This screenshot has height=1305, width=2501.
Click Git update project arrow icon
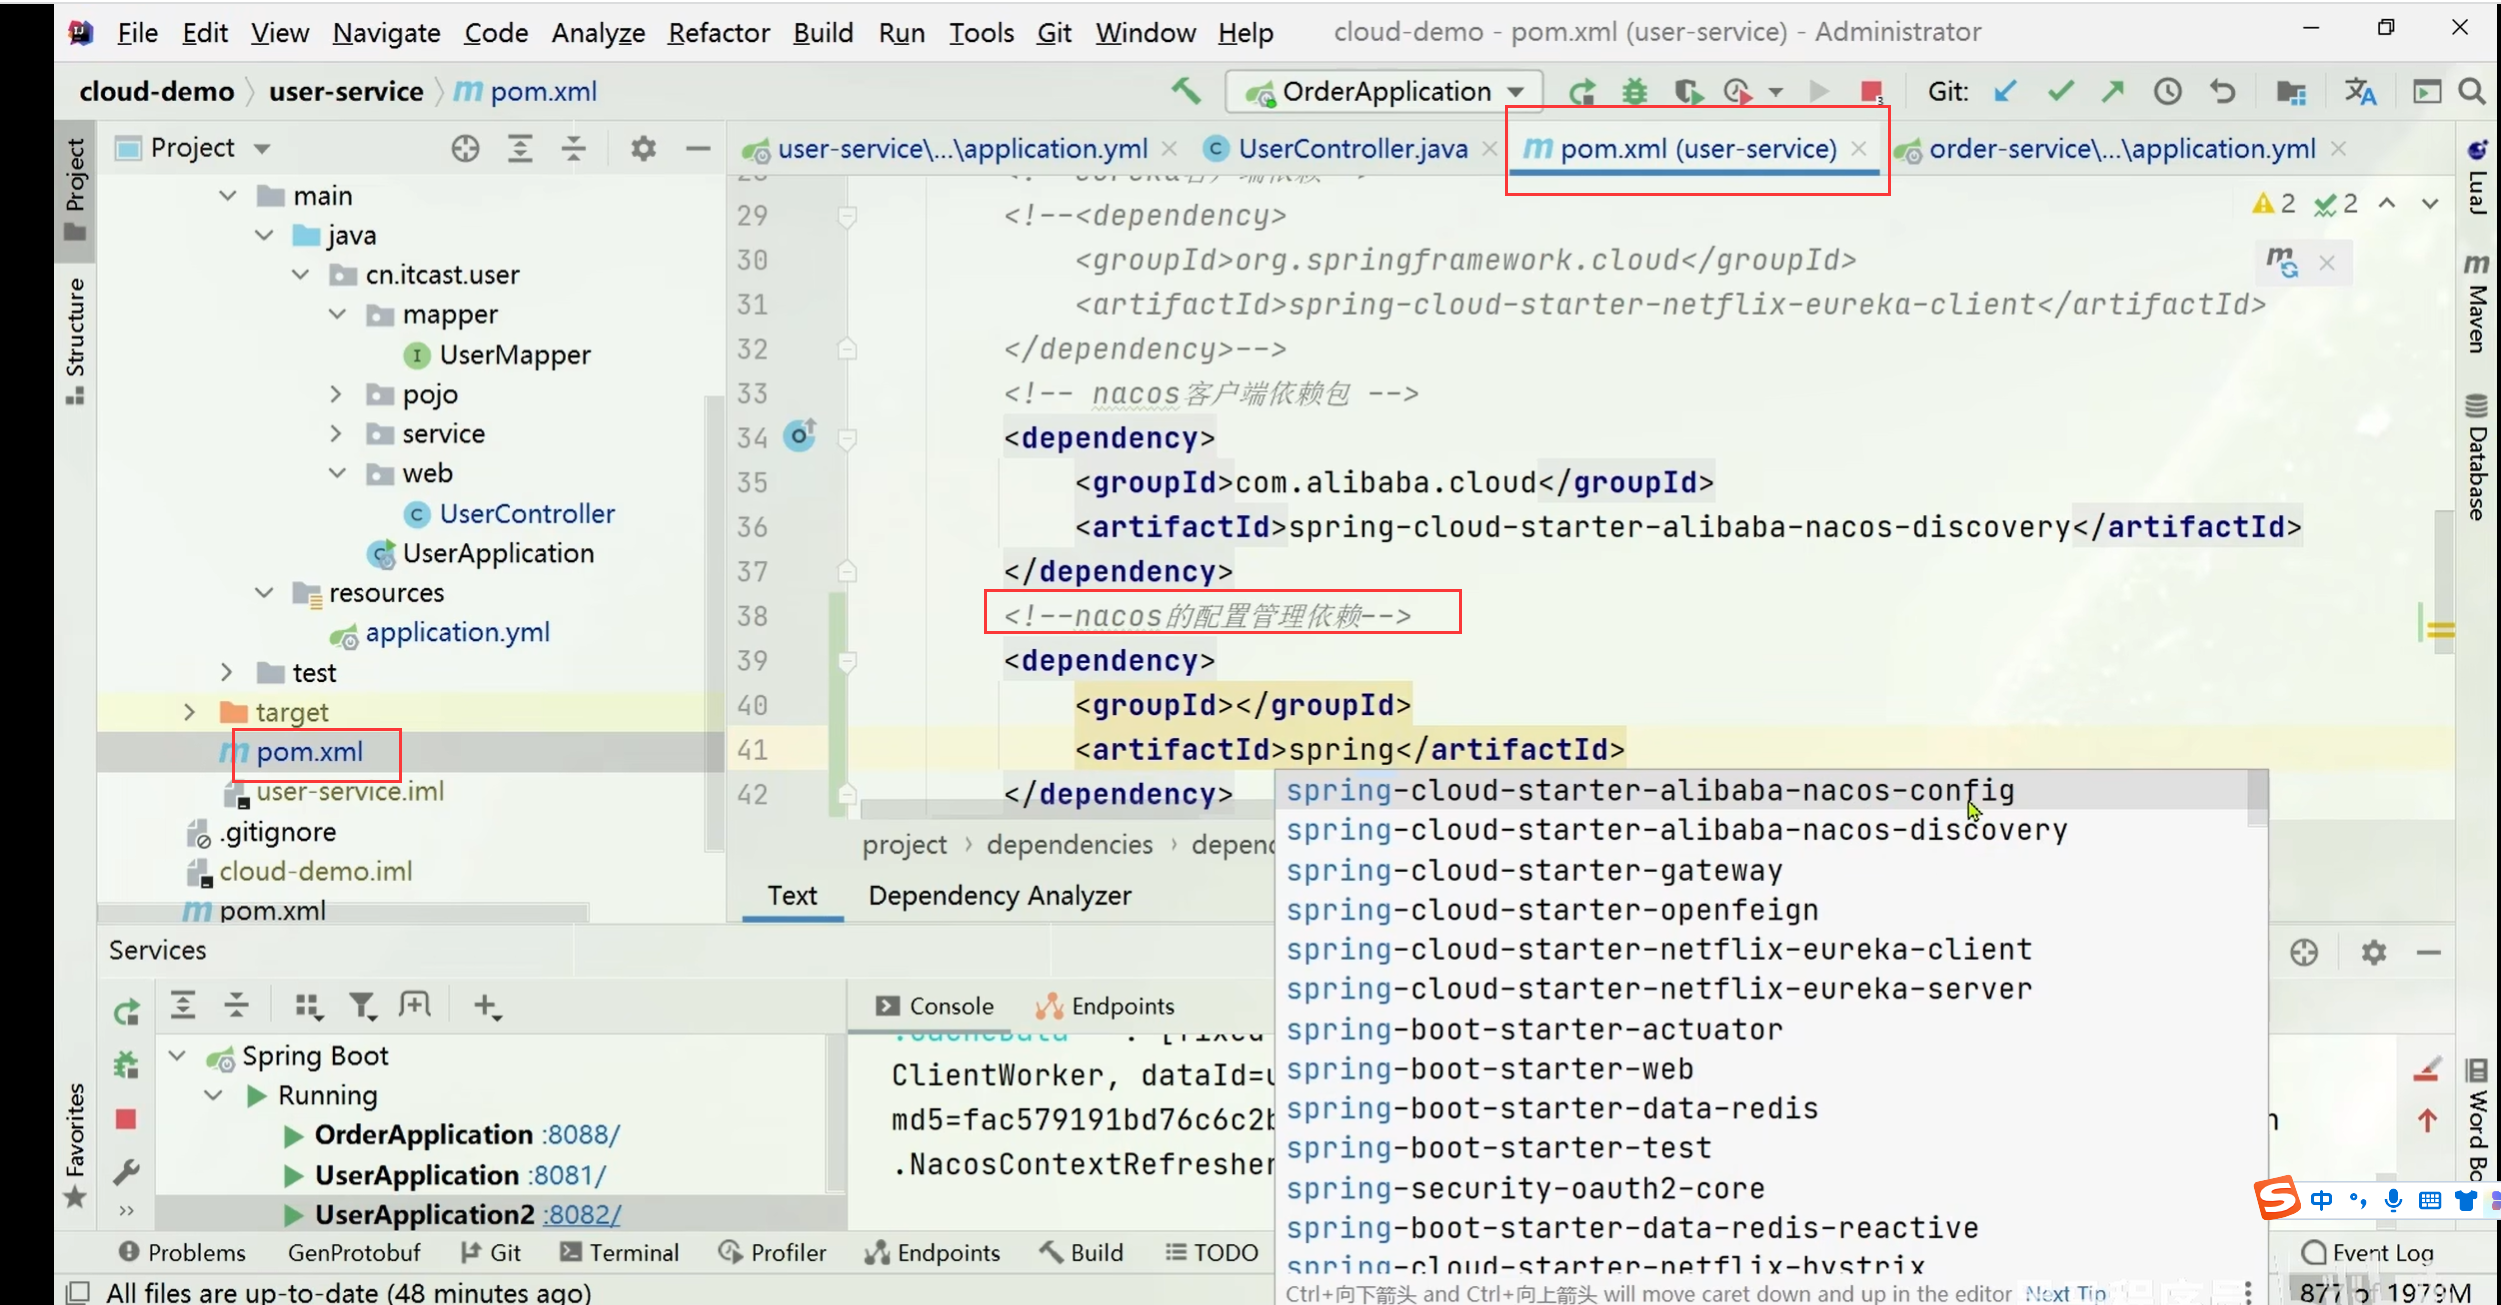tap(2004, 92)
